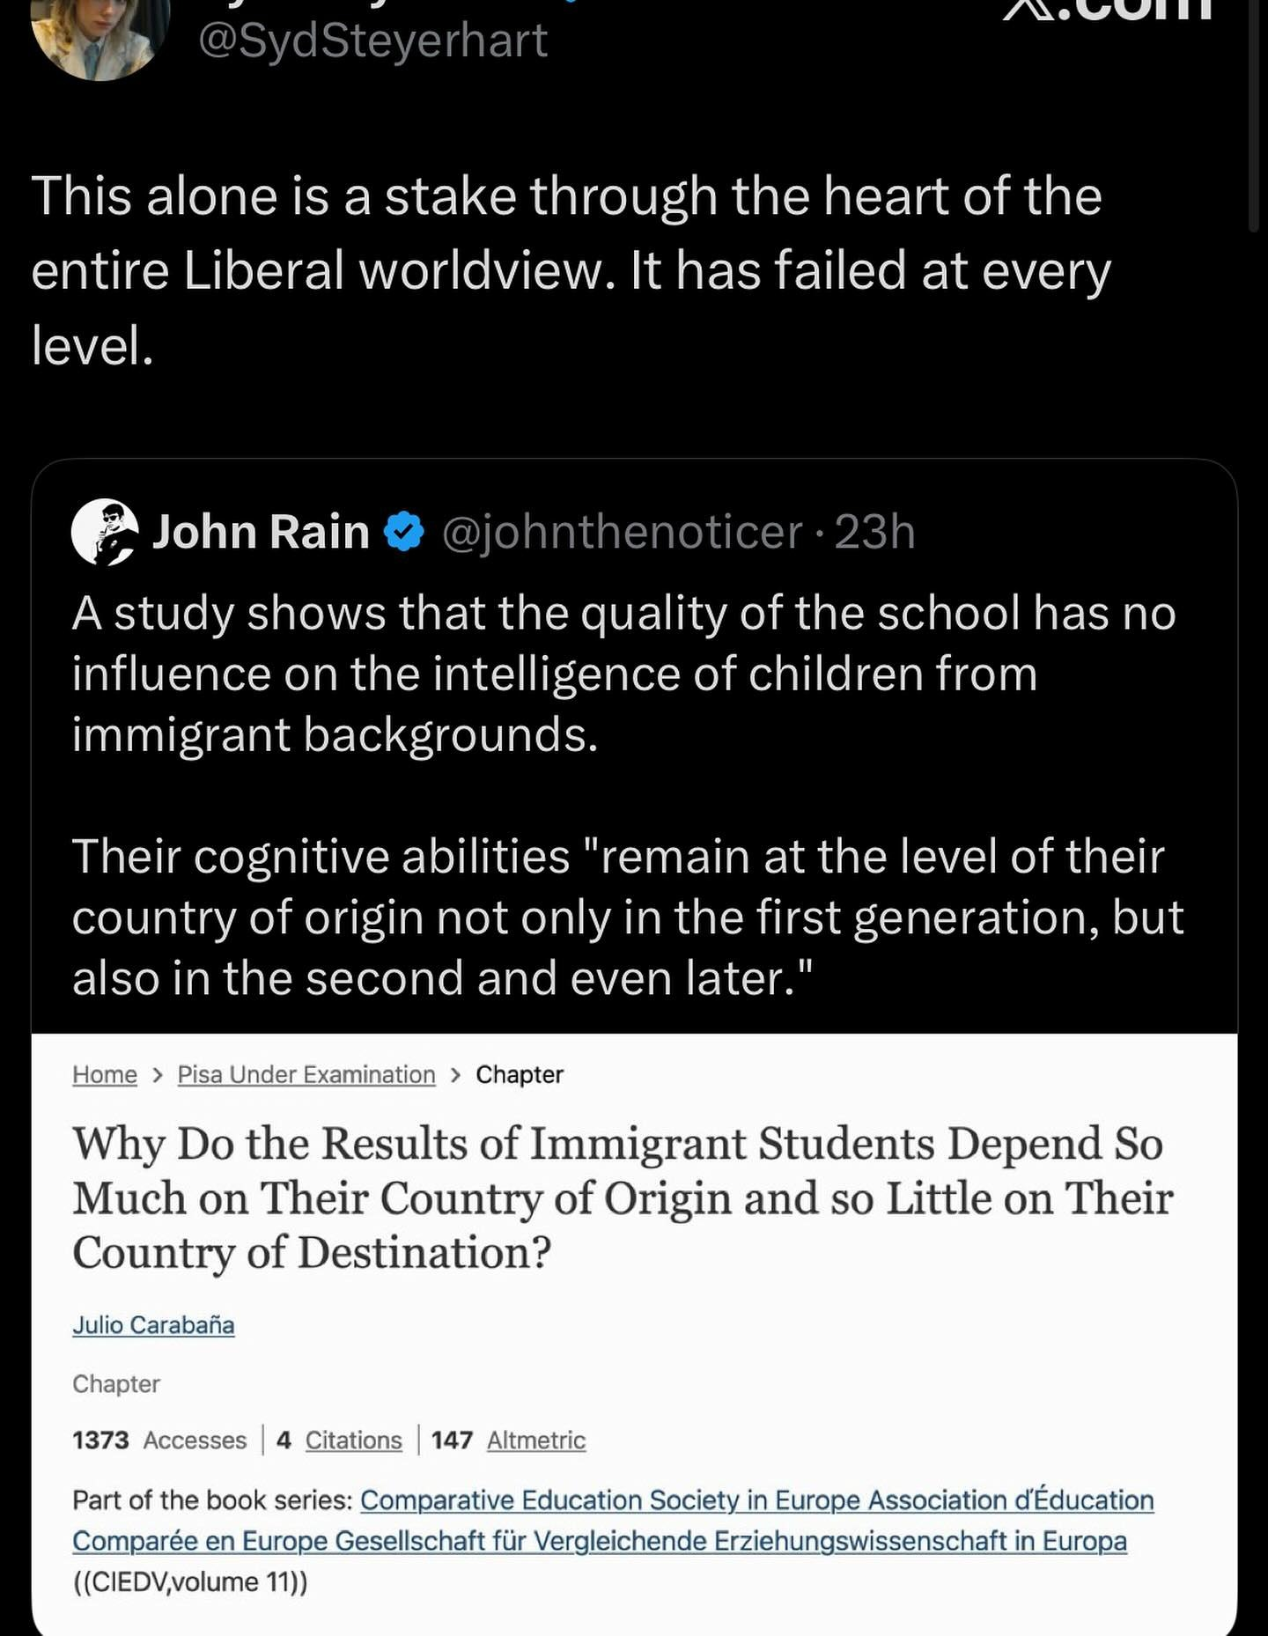Viewport: 1268px width, 1636px height.
Task: Open the Comparative Education Society book series link
Action: coord(613,1521)
